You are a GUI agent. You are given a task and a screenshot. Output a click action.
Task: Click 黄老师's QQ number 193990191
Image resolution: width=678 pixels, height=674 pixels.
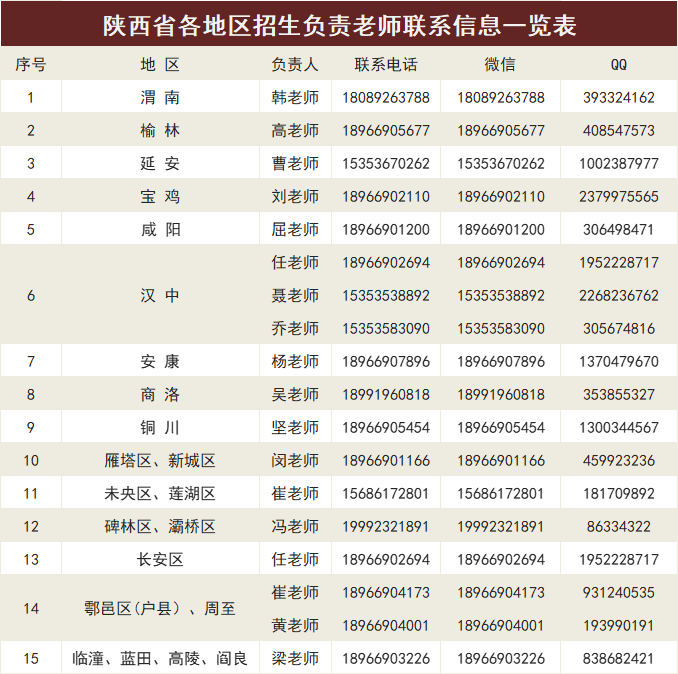(619, 626)
